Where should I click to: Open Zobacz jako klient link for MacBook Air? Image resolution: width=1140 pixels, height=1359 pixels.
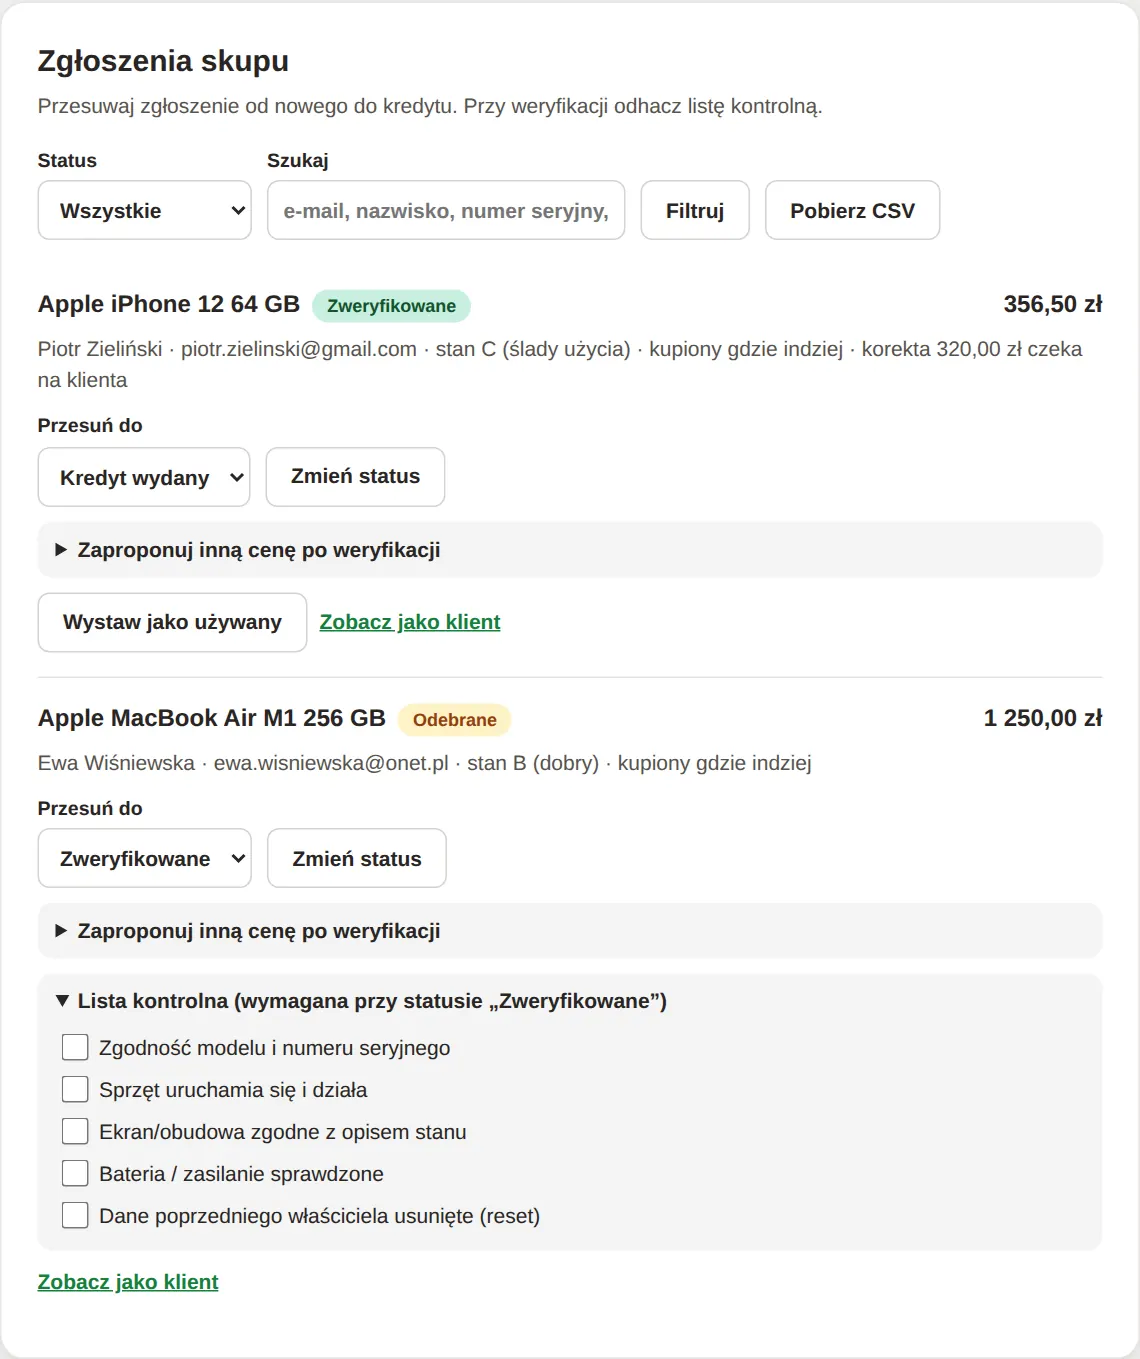tap(128, 1282)
